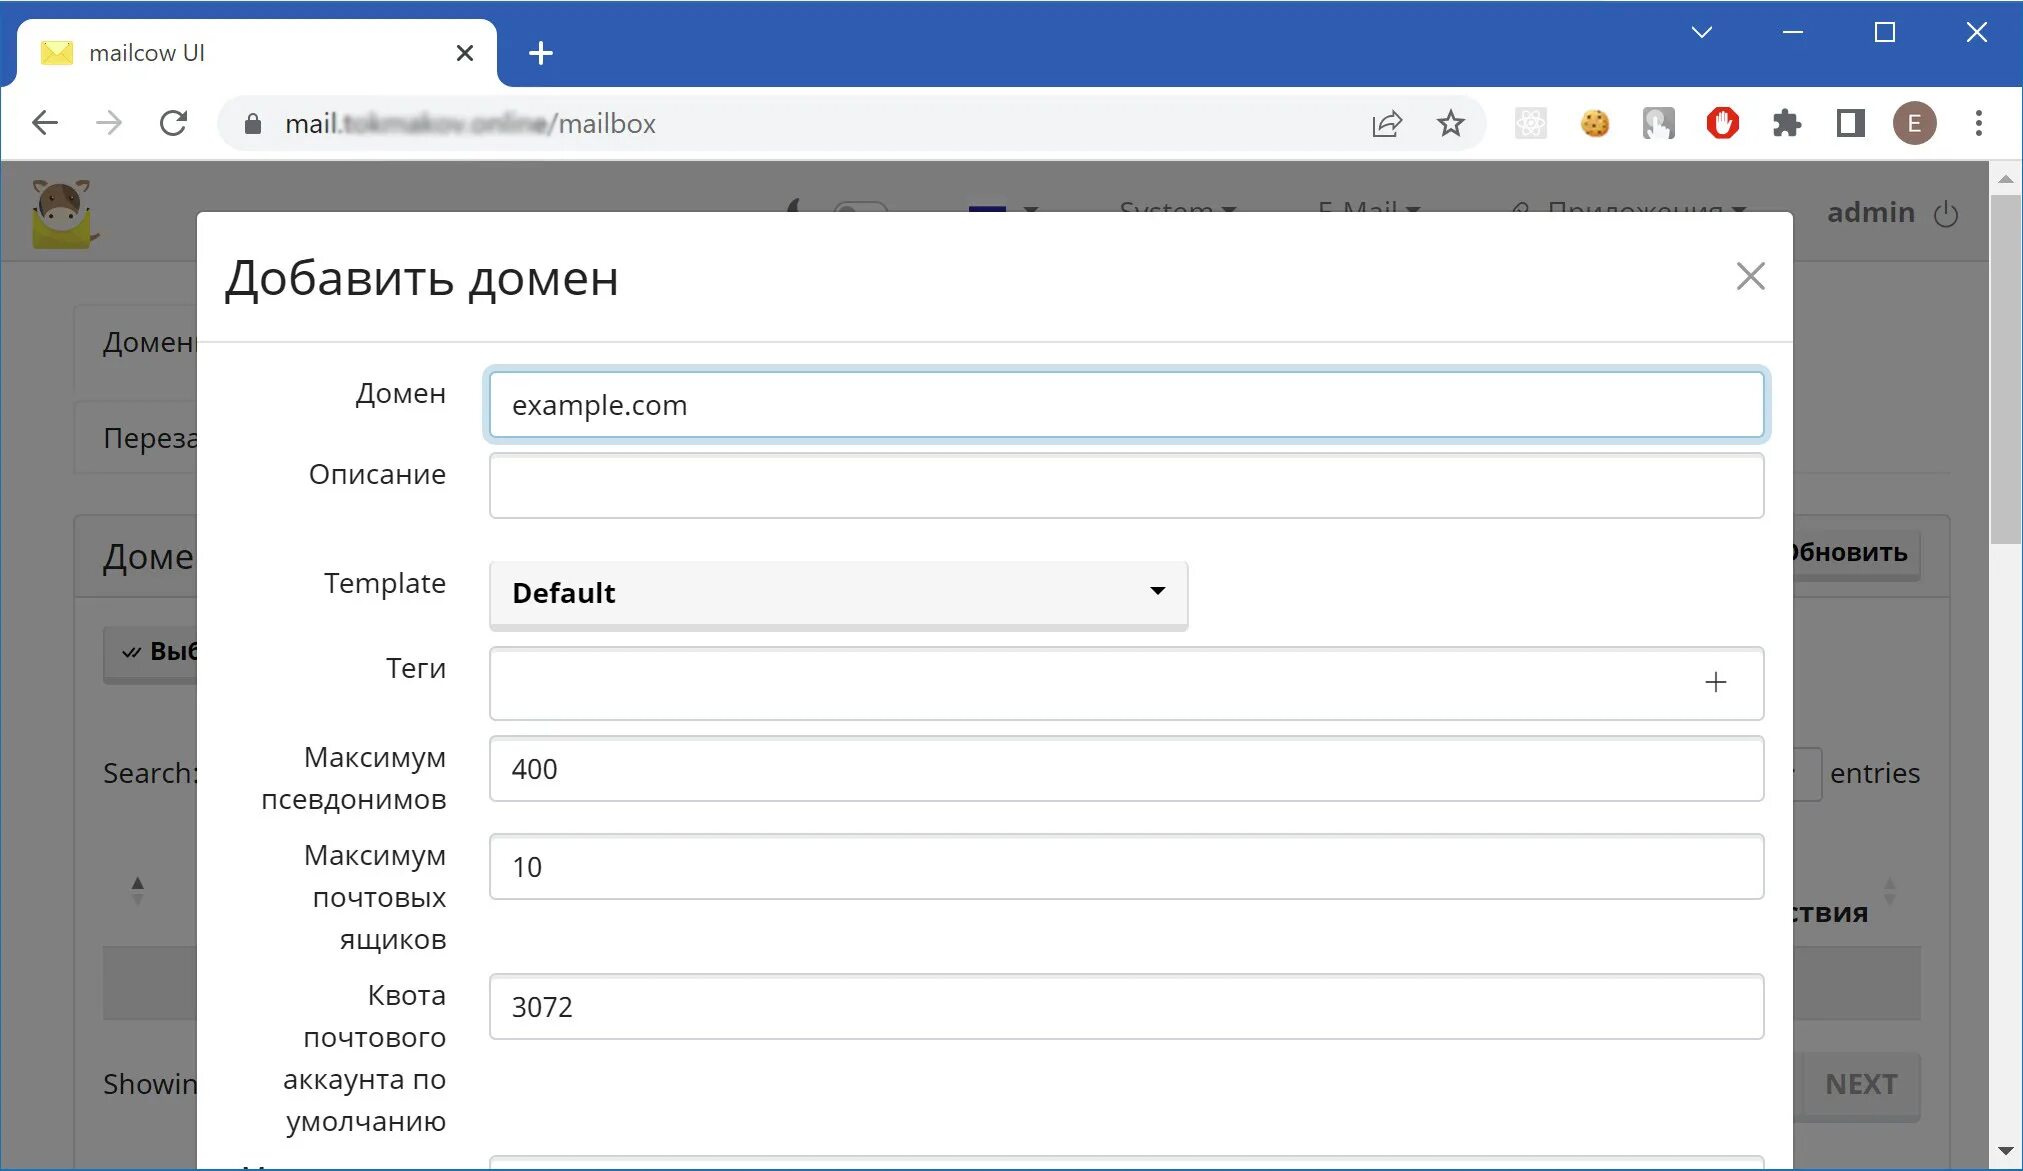Click the Домен input field
This screenshot has width=2023, height=1171.
[x=1126, y=405]
